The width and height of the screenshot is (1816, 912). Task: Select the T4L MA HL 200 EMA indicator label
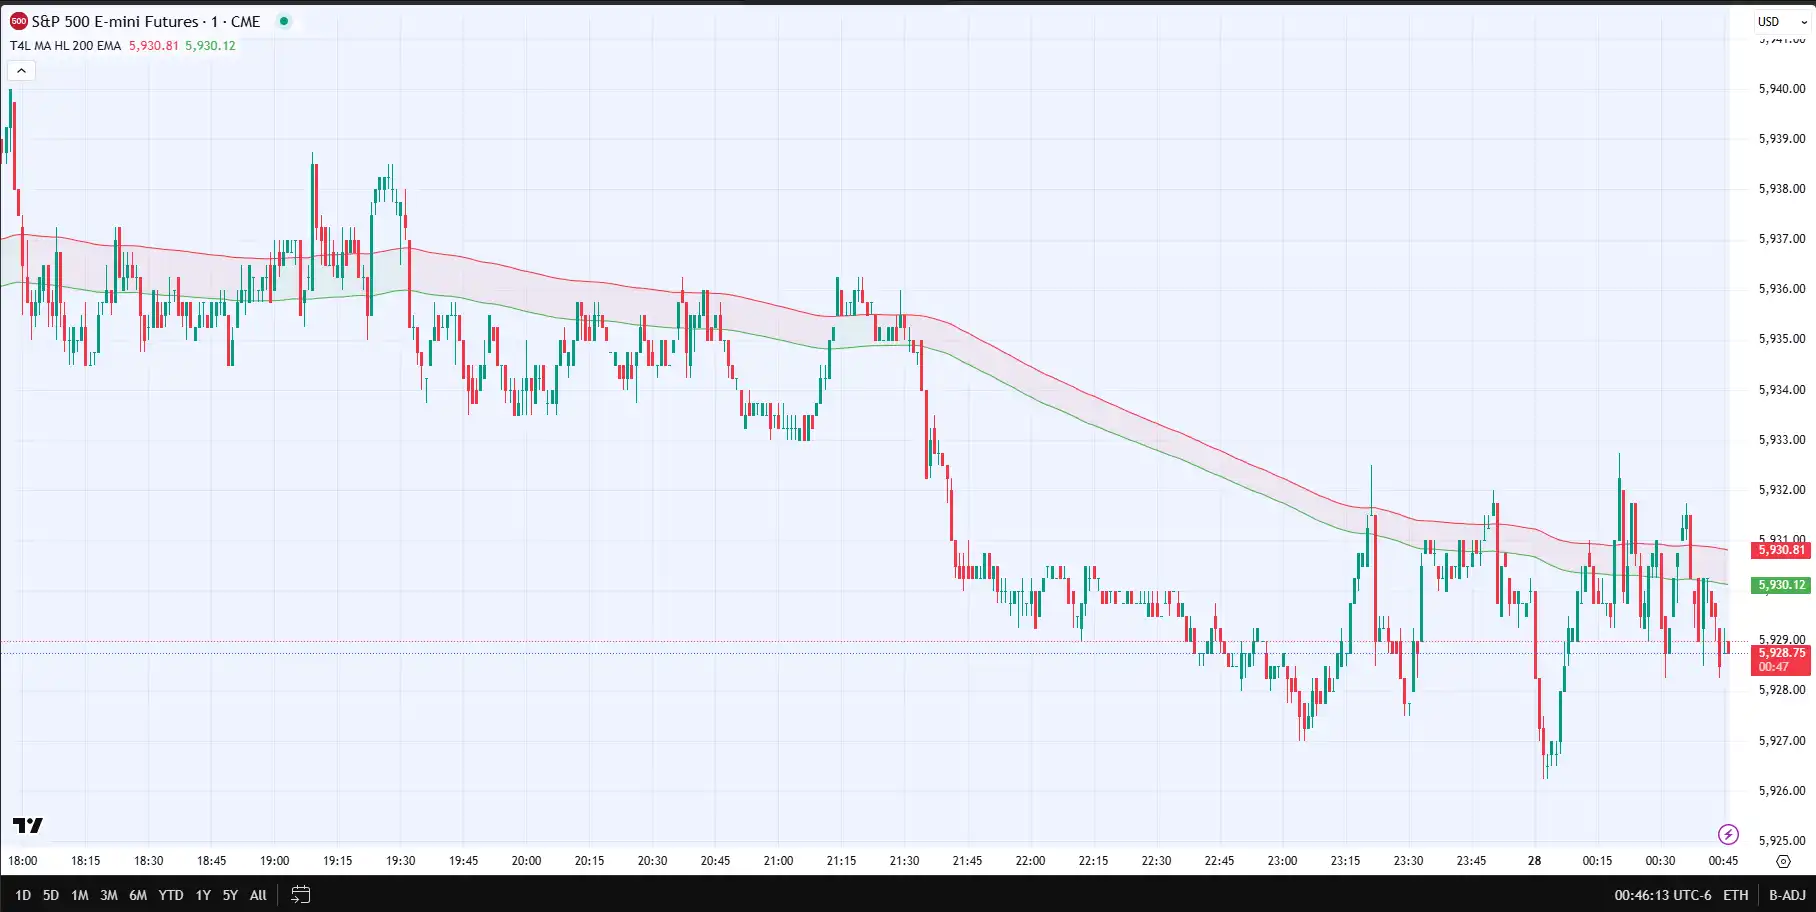(x=66, y=46)
